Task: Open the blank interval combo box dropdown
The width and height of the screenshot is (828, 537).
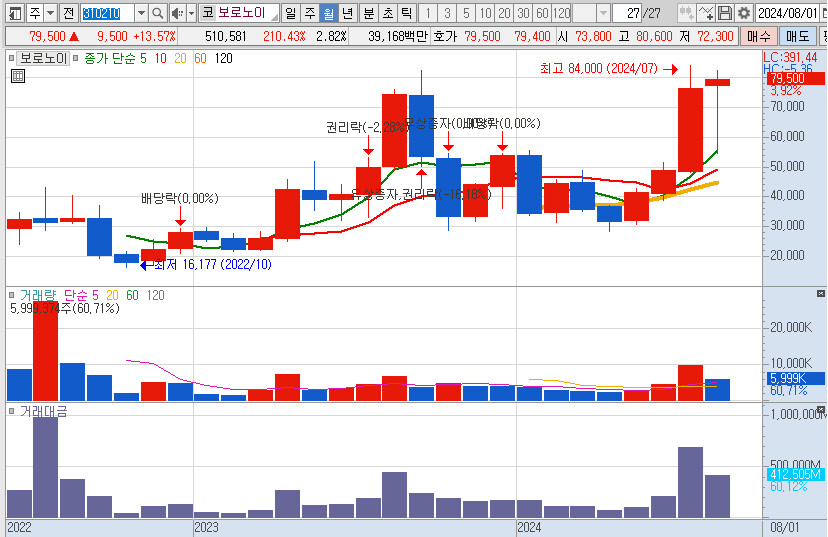Action: pos(603,13)
